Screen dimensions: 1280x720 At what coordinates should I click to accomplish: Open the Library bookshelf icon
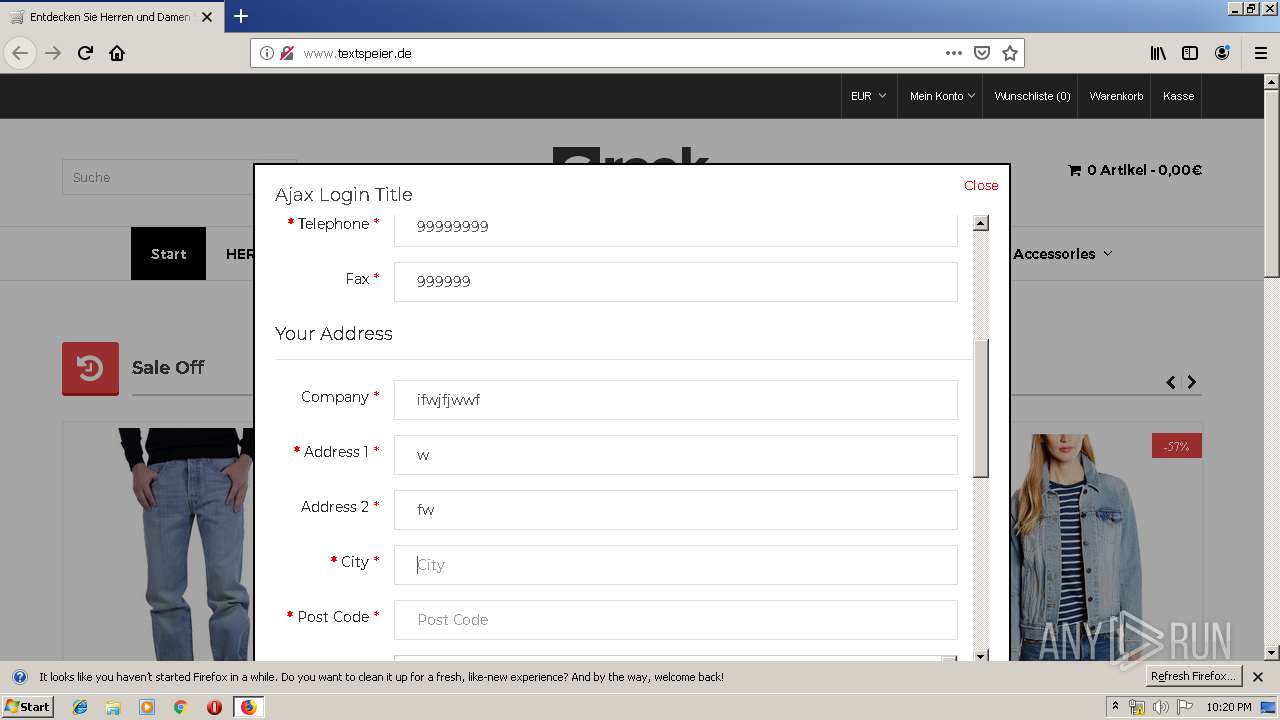click(x=1158, y=53)
